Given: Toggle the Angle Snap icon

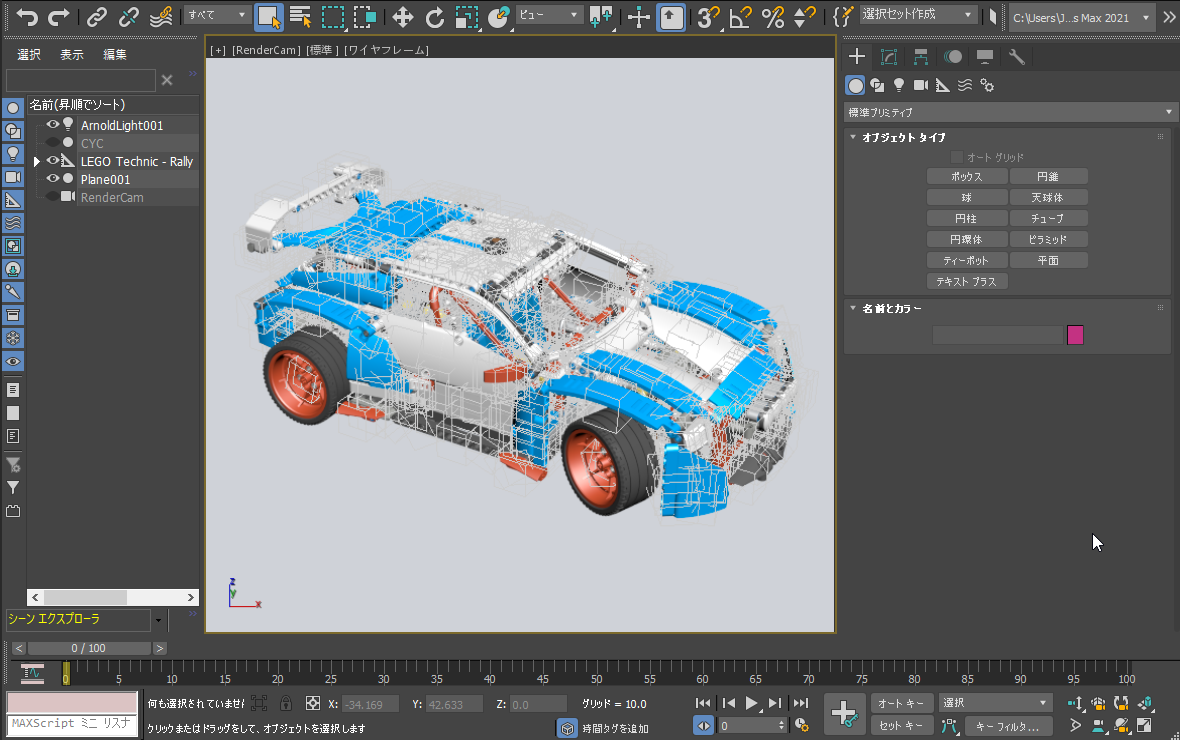Looking at the screenshot, I should 740,17.
